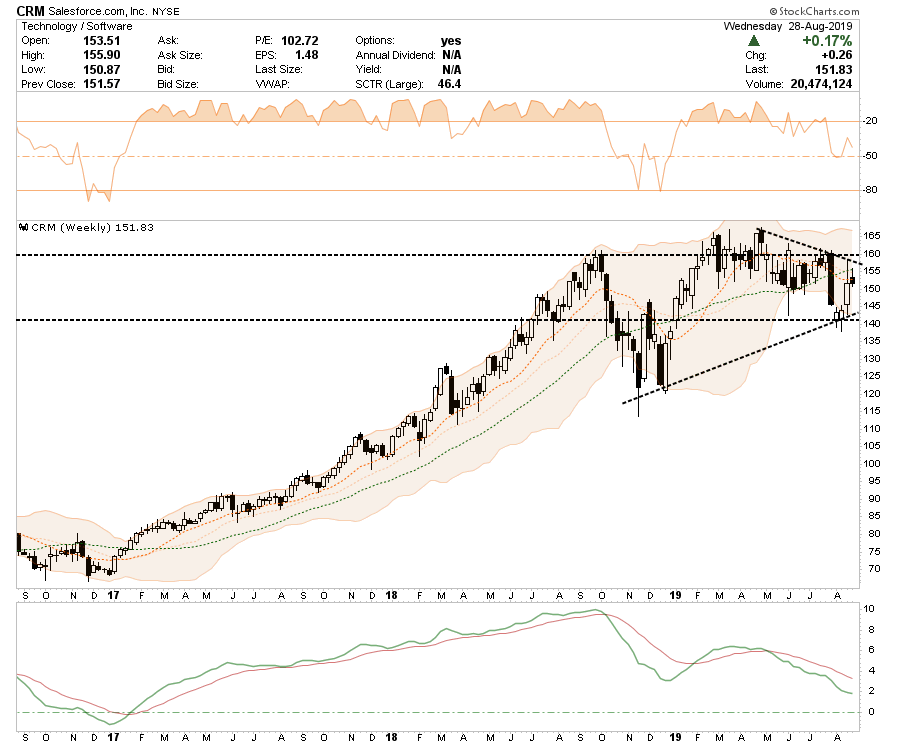Click the Options value yes
900x746 pixels.
[451, 41]
